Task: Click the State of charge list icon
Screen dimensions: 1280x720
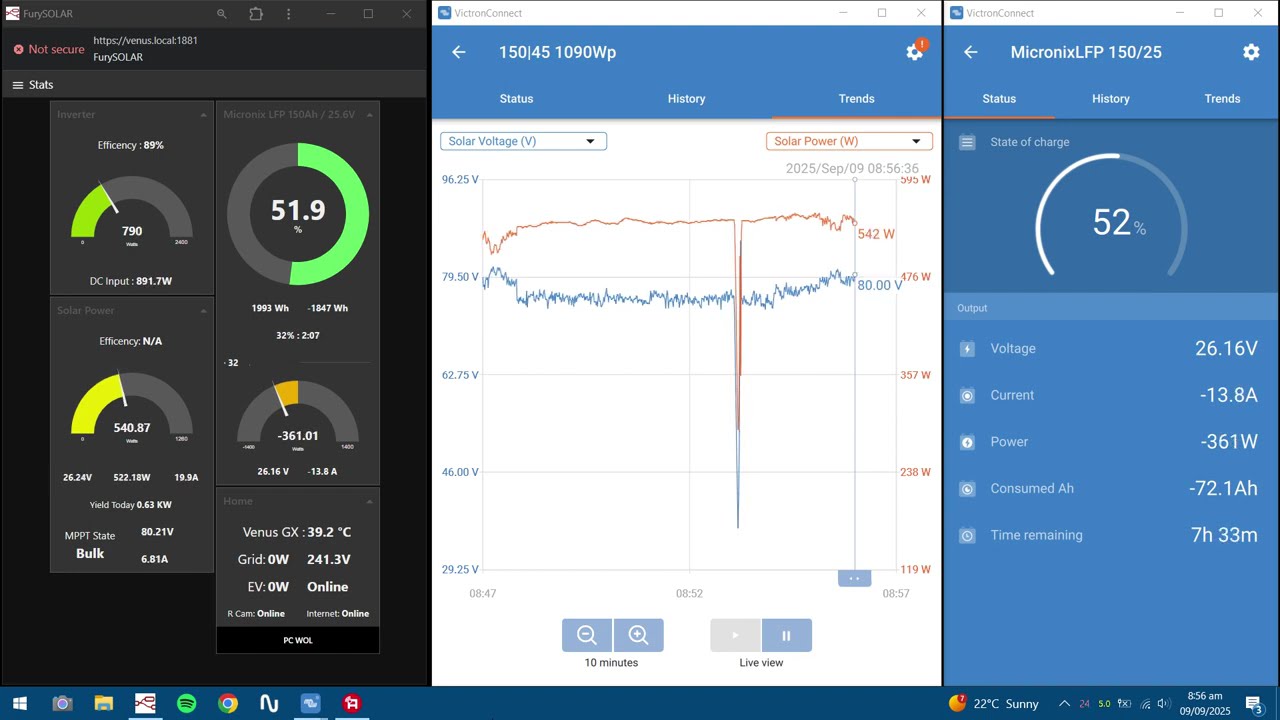Action: (967, 142)
